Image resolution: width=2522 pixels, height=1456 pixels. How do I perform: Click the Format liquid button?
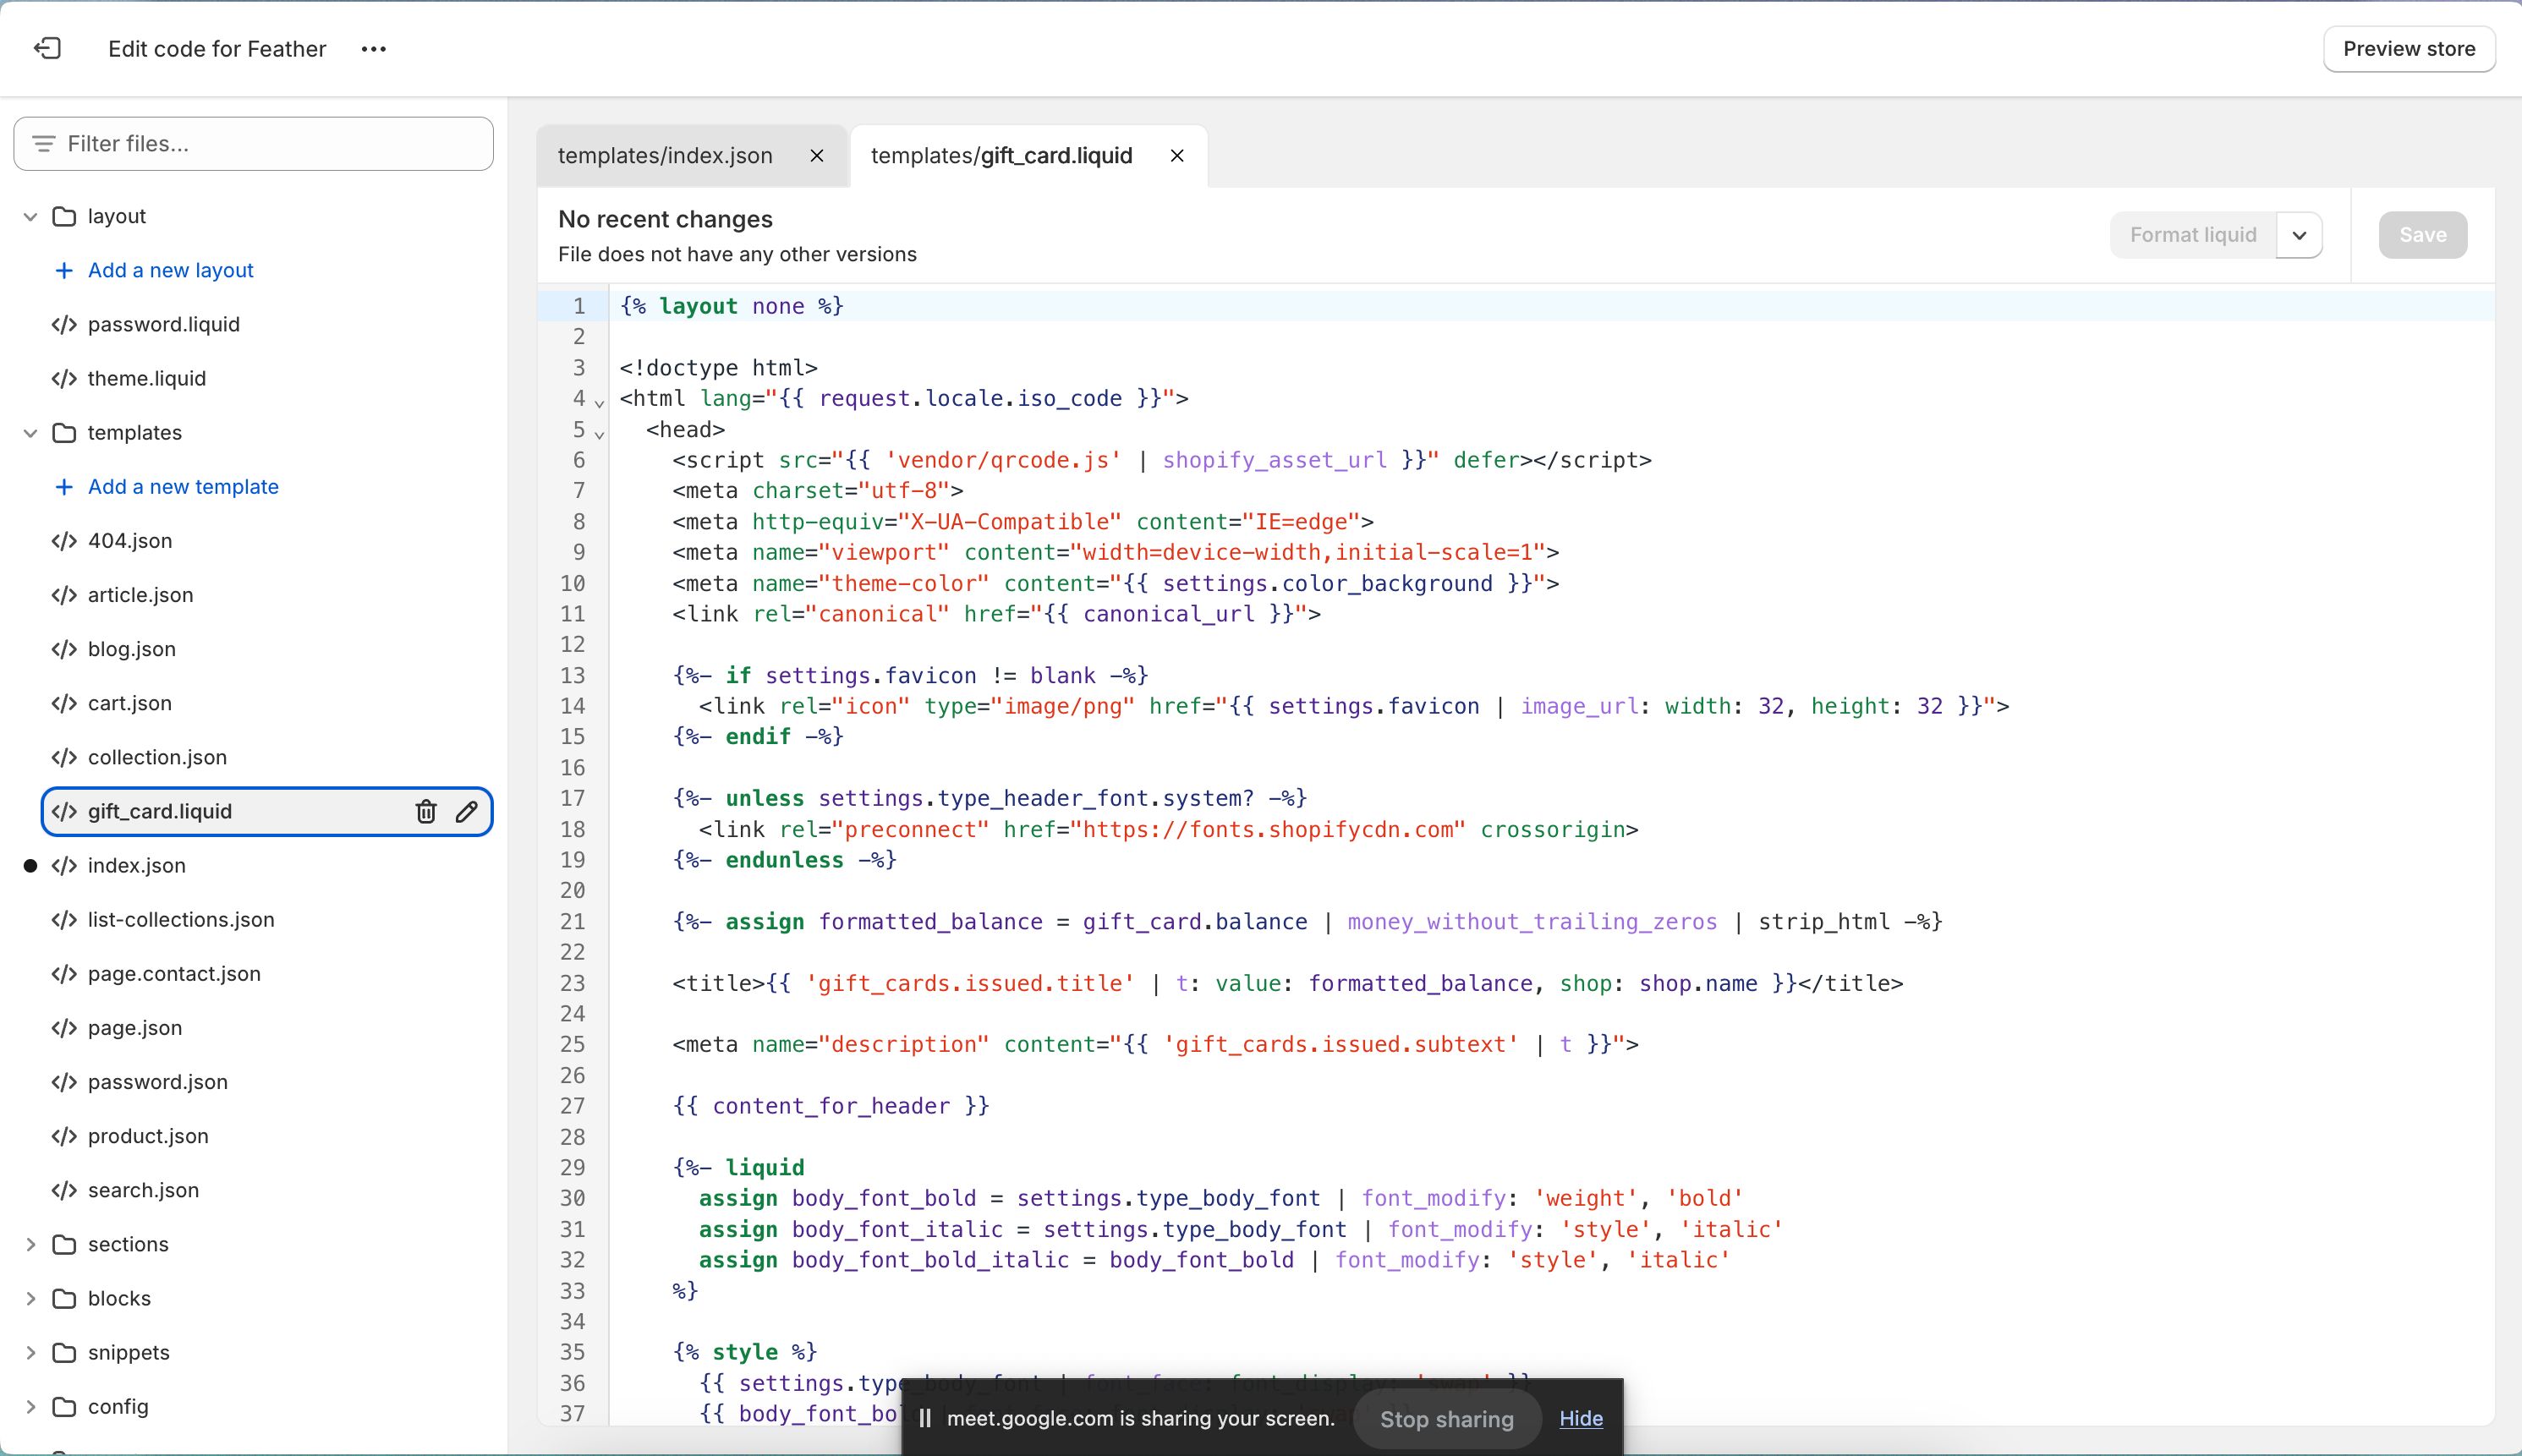pos(2193,235)
